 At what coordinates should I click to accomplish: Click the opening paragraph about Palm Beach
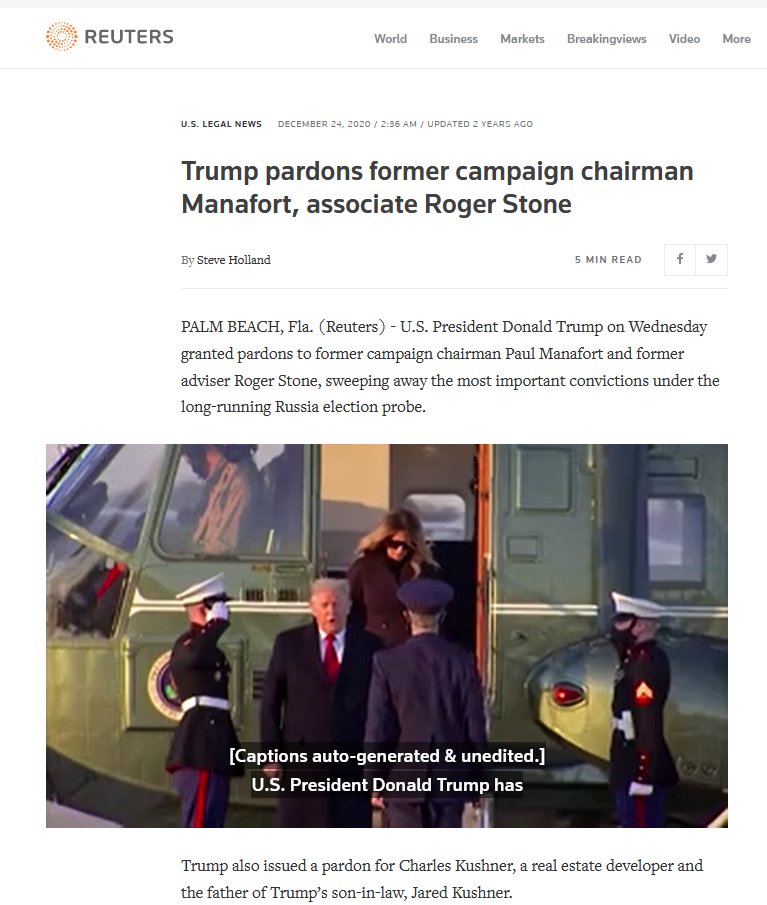pyautogui.click(x=450, y=367)
